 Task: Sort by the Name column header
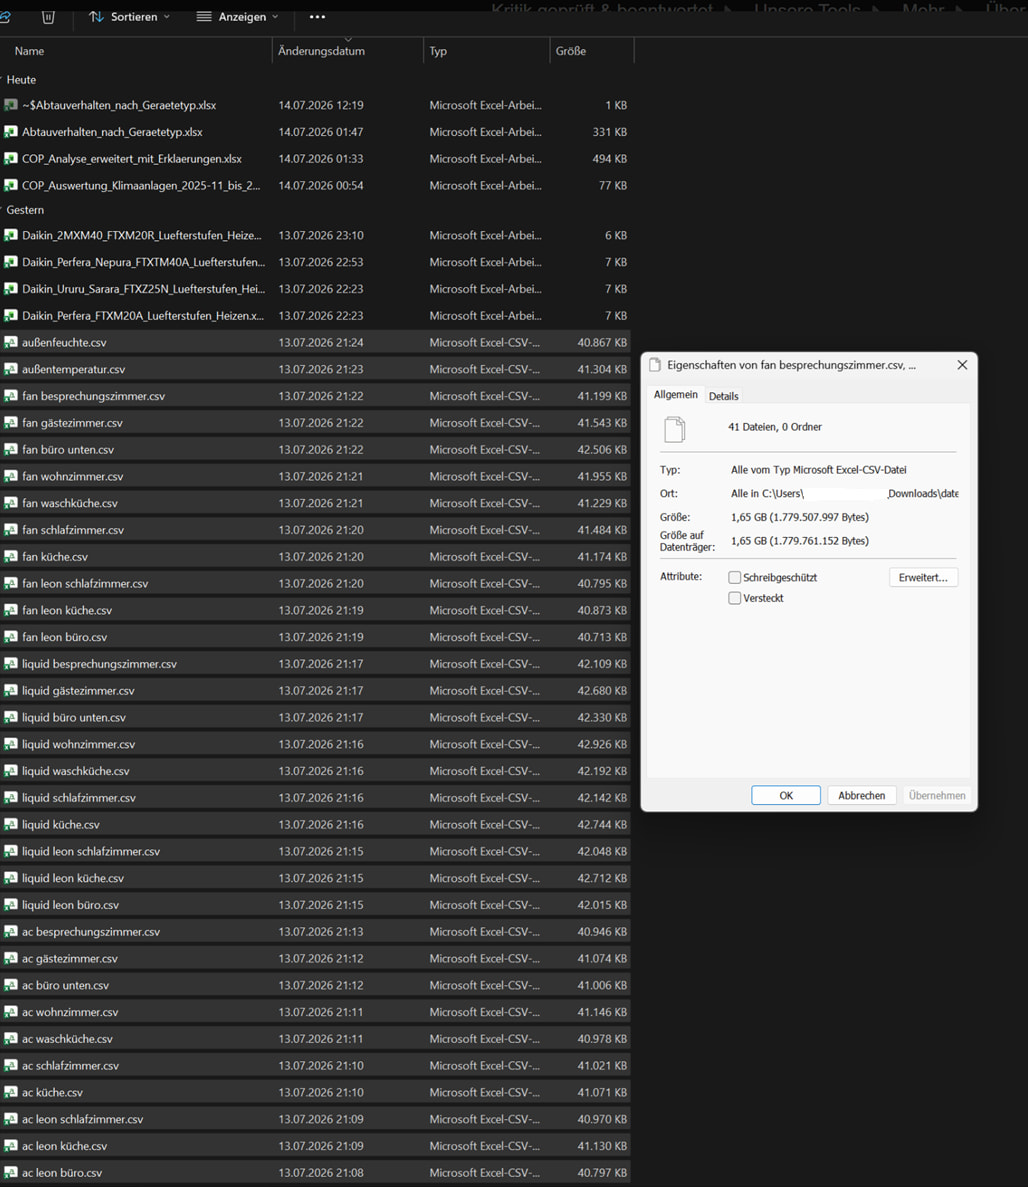30,51
